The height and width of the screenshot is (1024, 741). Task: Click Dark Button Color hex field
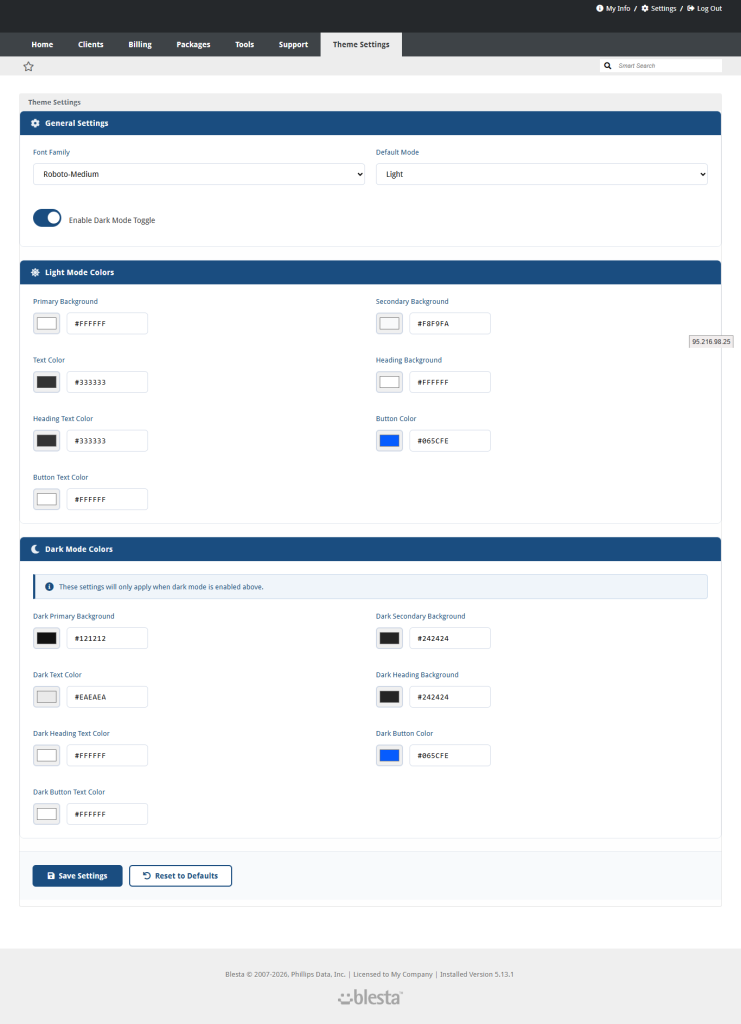click(x=450, y=756)
